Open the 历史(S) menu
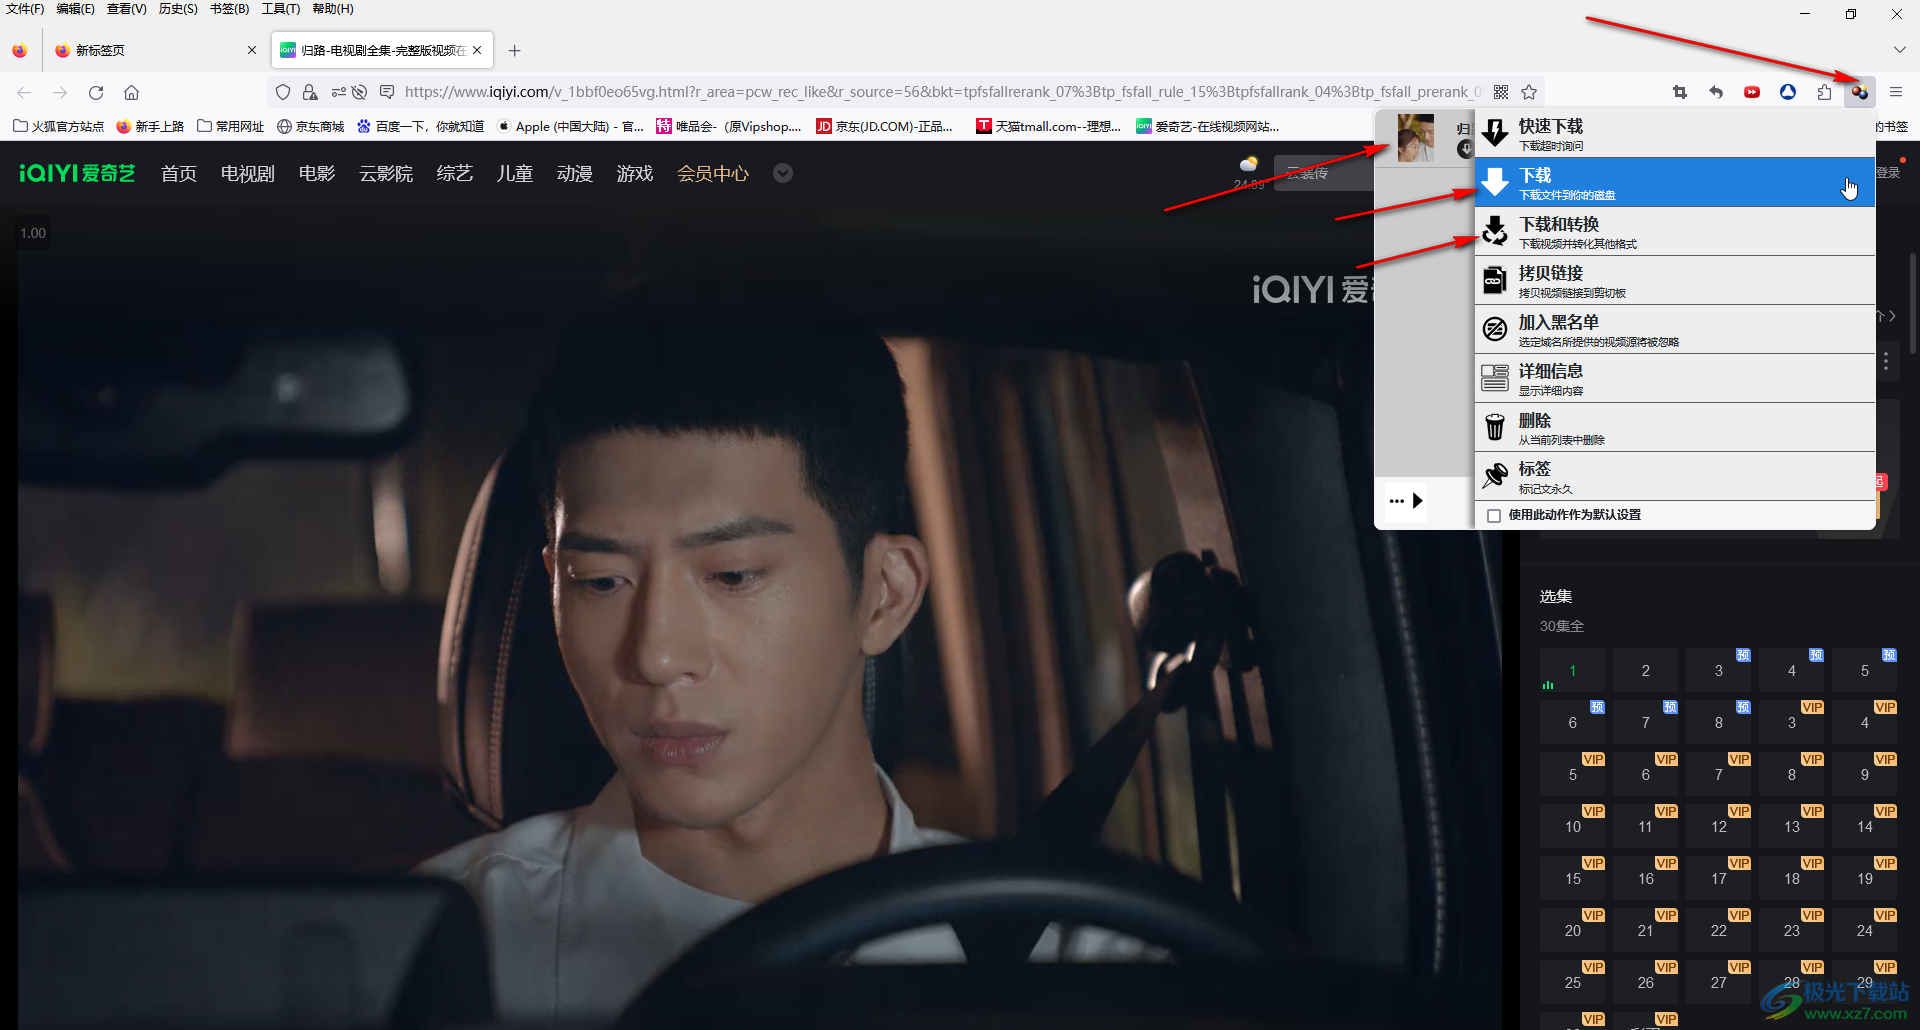Viewport: 1920px width, 1030px height. pyautogui.click(x=178, y=9)
